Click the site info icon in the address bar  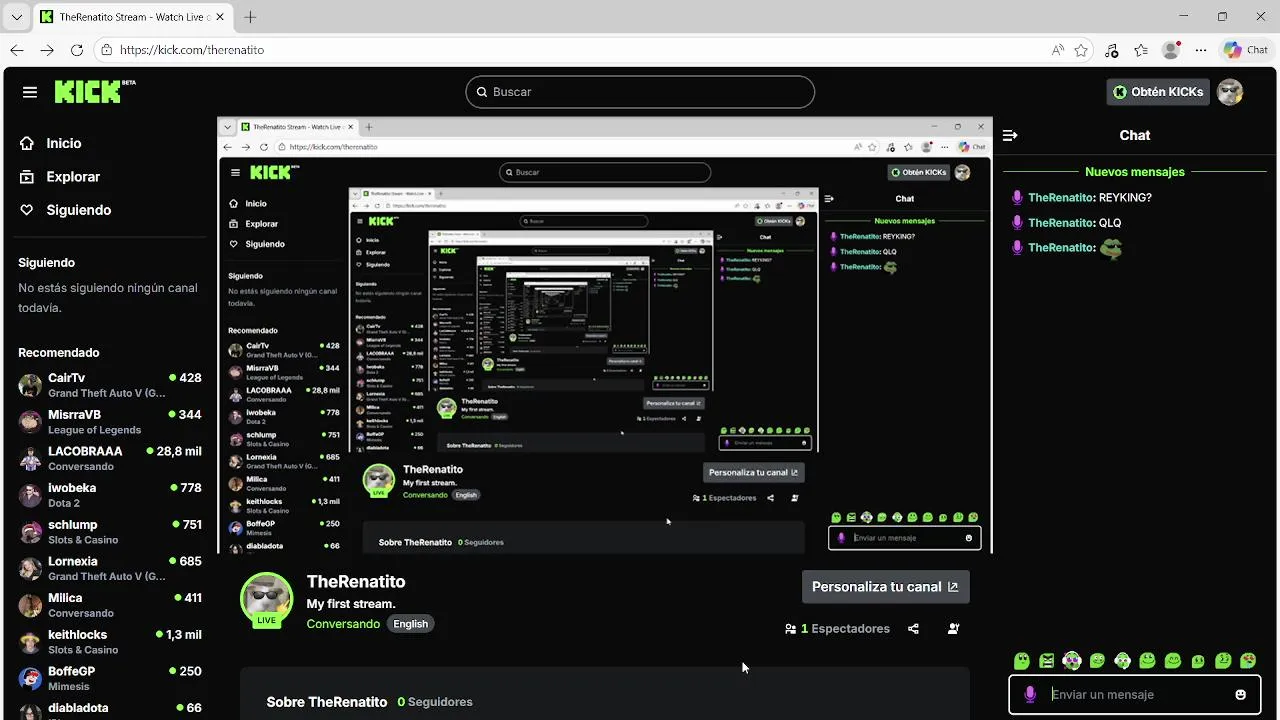pos(106,50)
